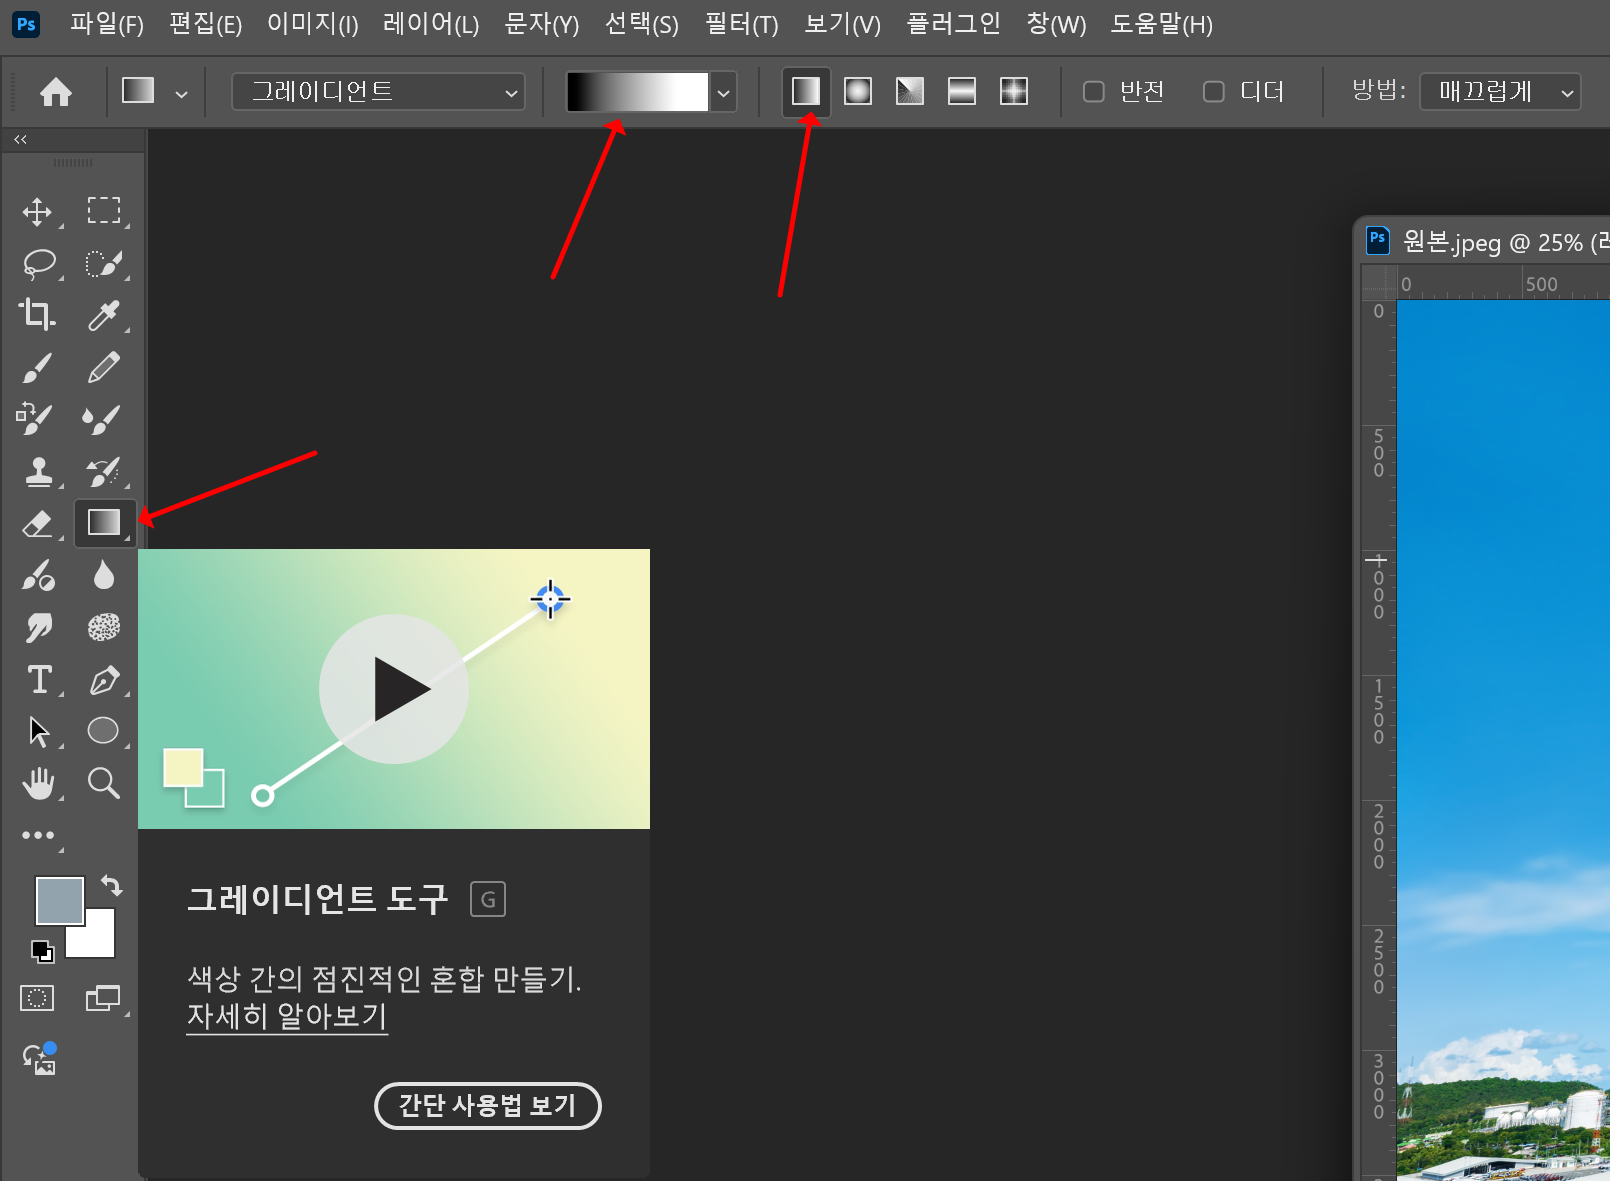
Task: Enable the 디더 (dither) checkbox
Action: [1213, 91]
